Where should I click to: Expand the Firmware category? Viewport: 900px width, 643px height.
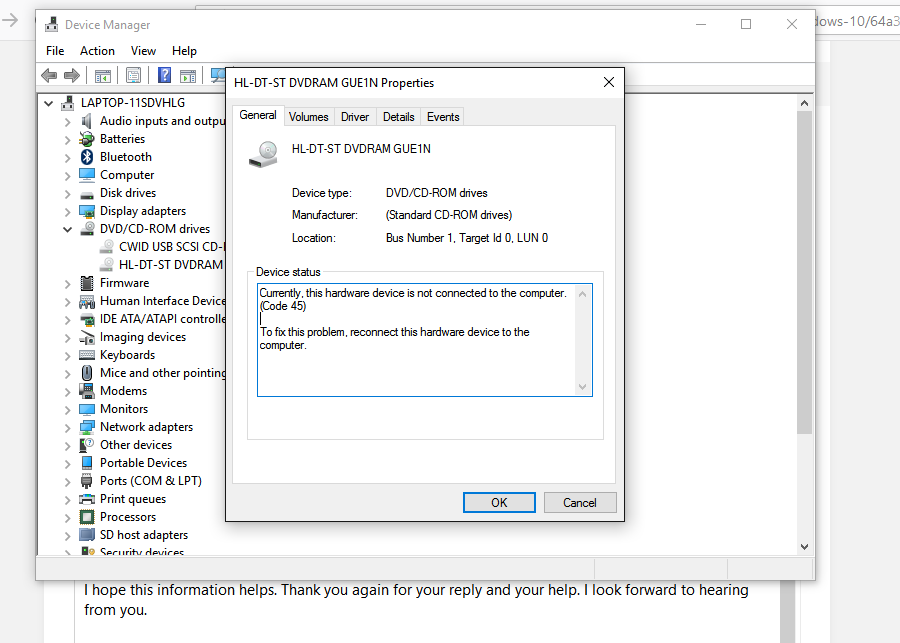[67, 284]
